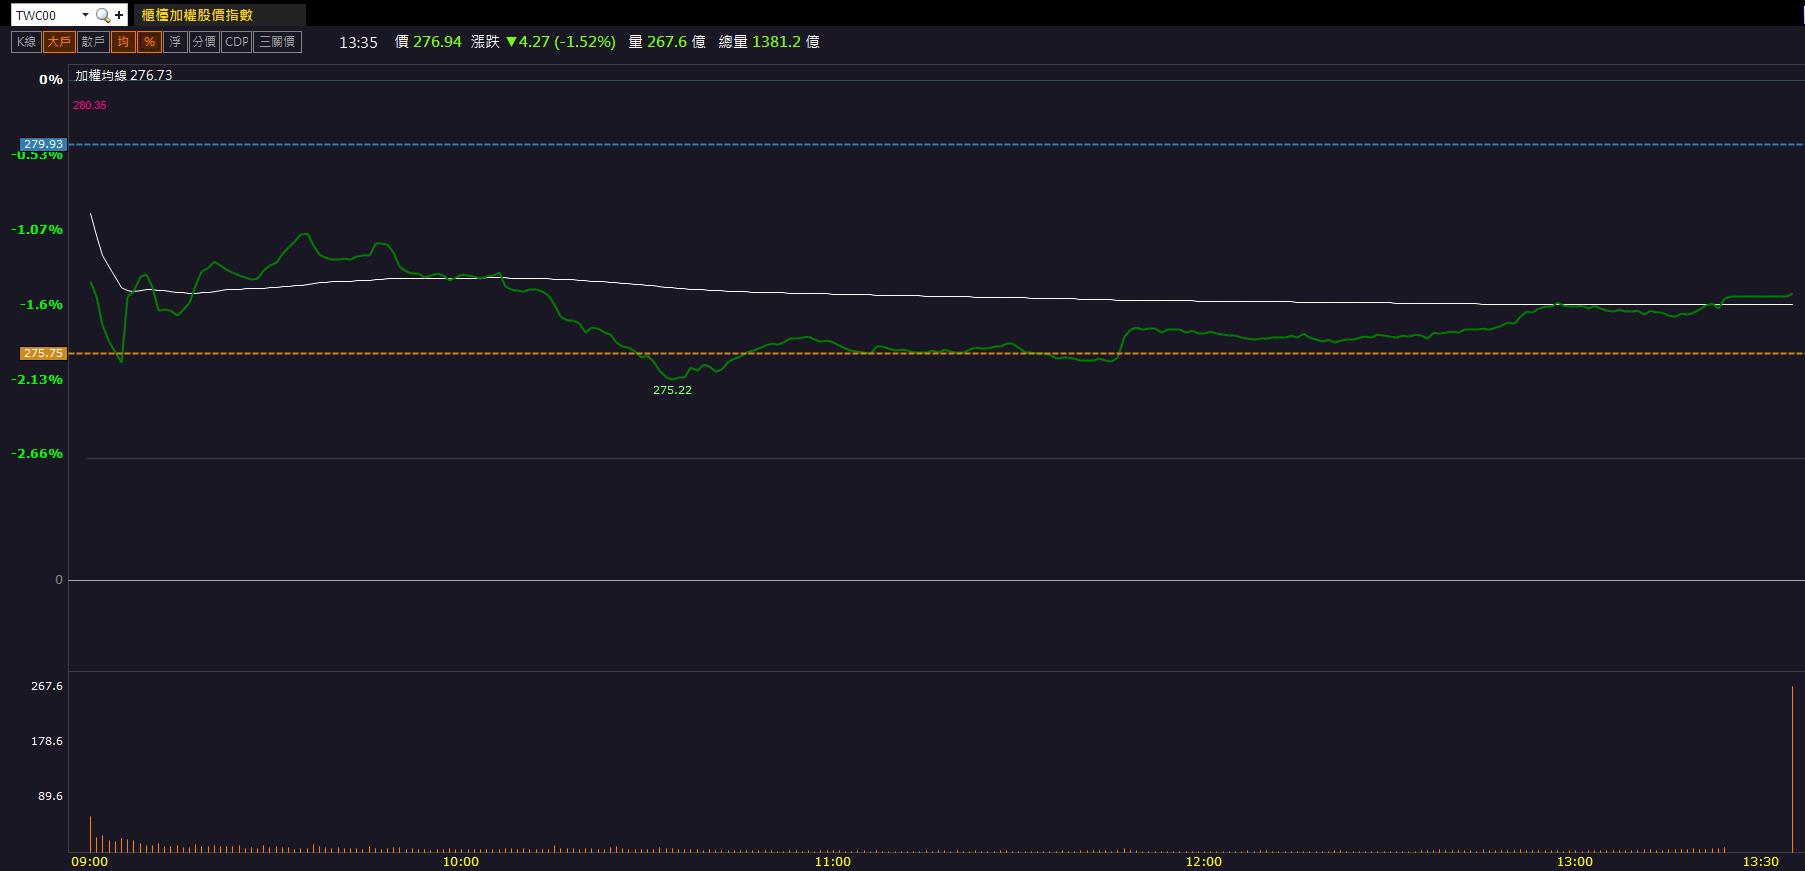Click the 價 276.94 price readout

[428, 42]
